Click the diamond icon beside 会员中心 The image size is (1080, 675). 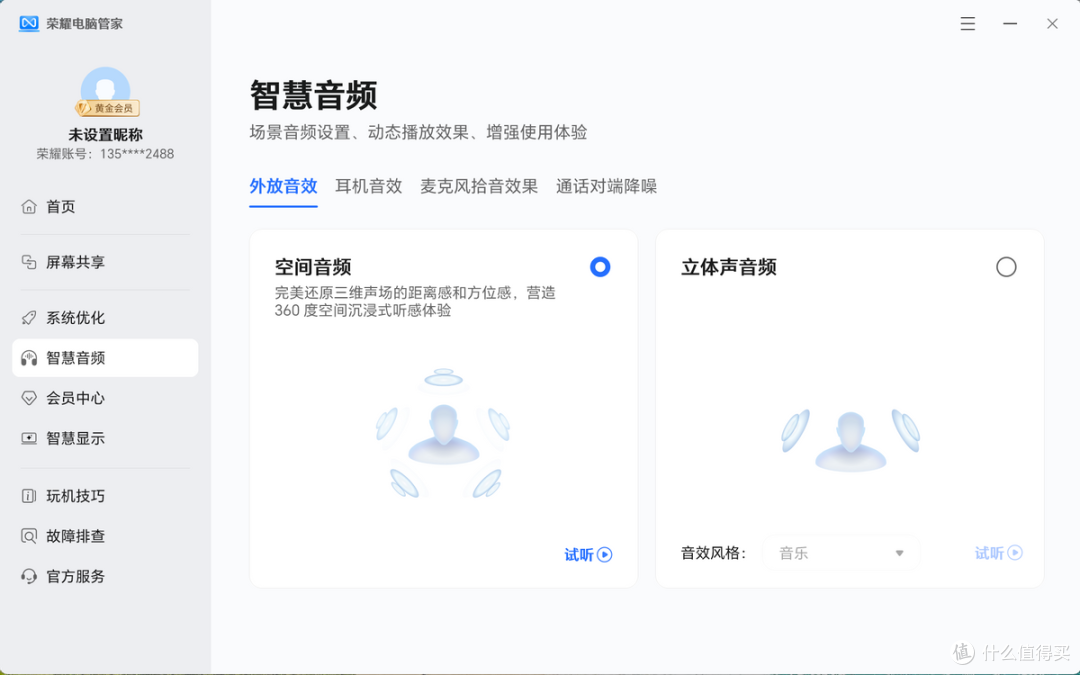point(29,398)
